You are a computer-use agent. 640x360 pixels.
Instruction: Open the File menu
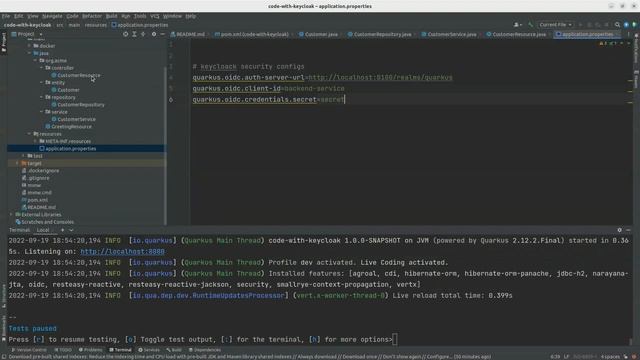(6, 16)
